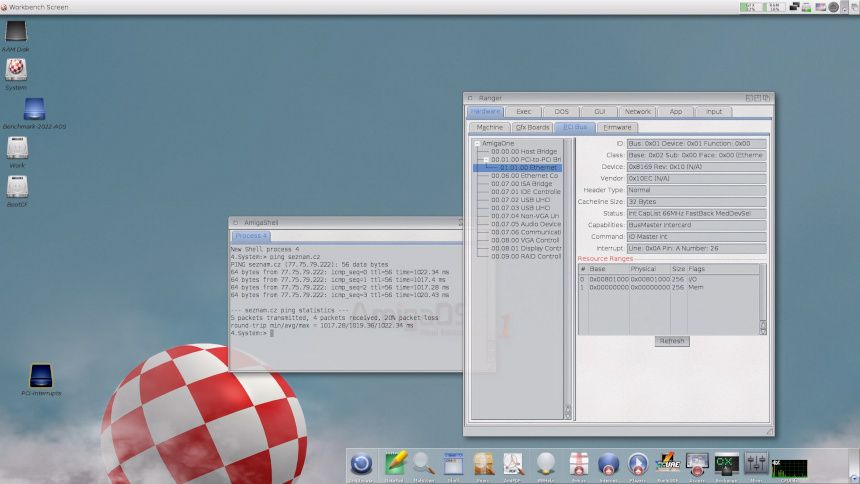
Task: Click the Physical column header
Action: pyautogui.click(x=650, y=269)
